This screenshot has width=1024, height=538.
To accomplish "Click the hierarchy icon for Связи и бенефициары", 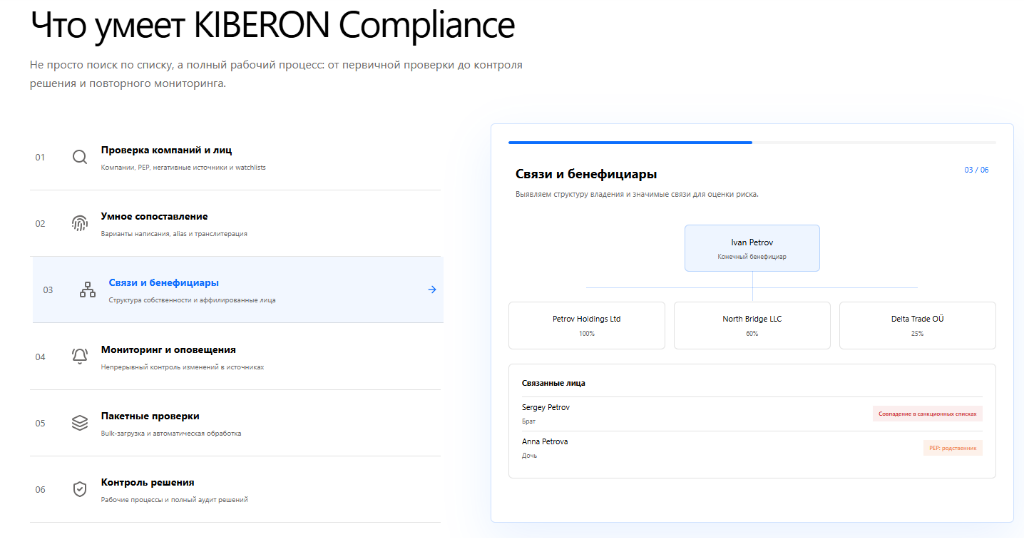I will click(88, 290).
